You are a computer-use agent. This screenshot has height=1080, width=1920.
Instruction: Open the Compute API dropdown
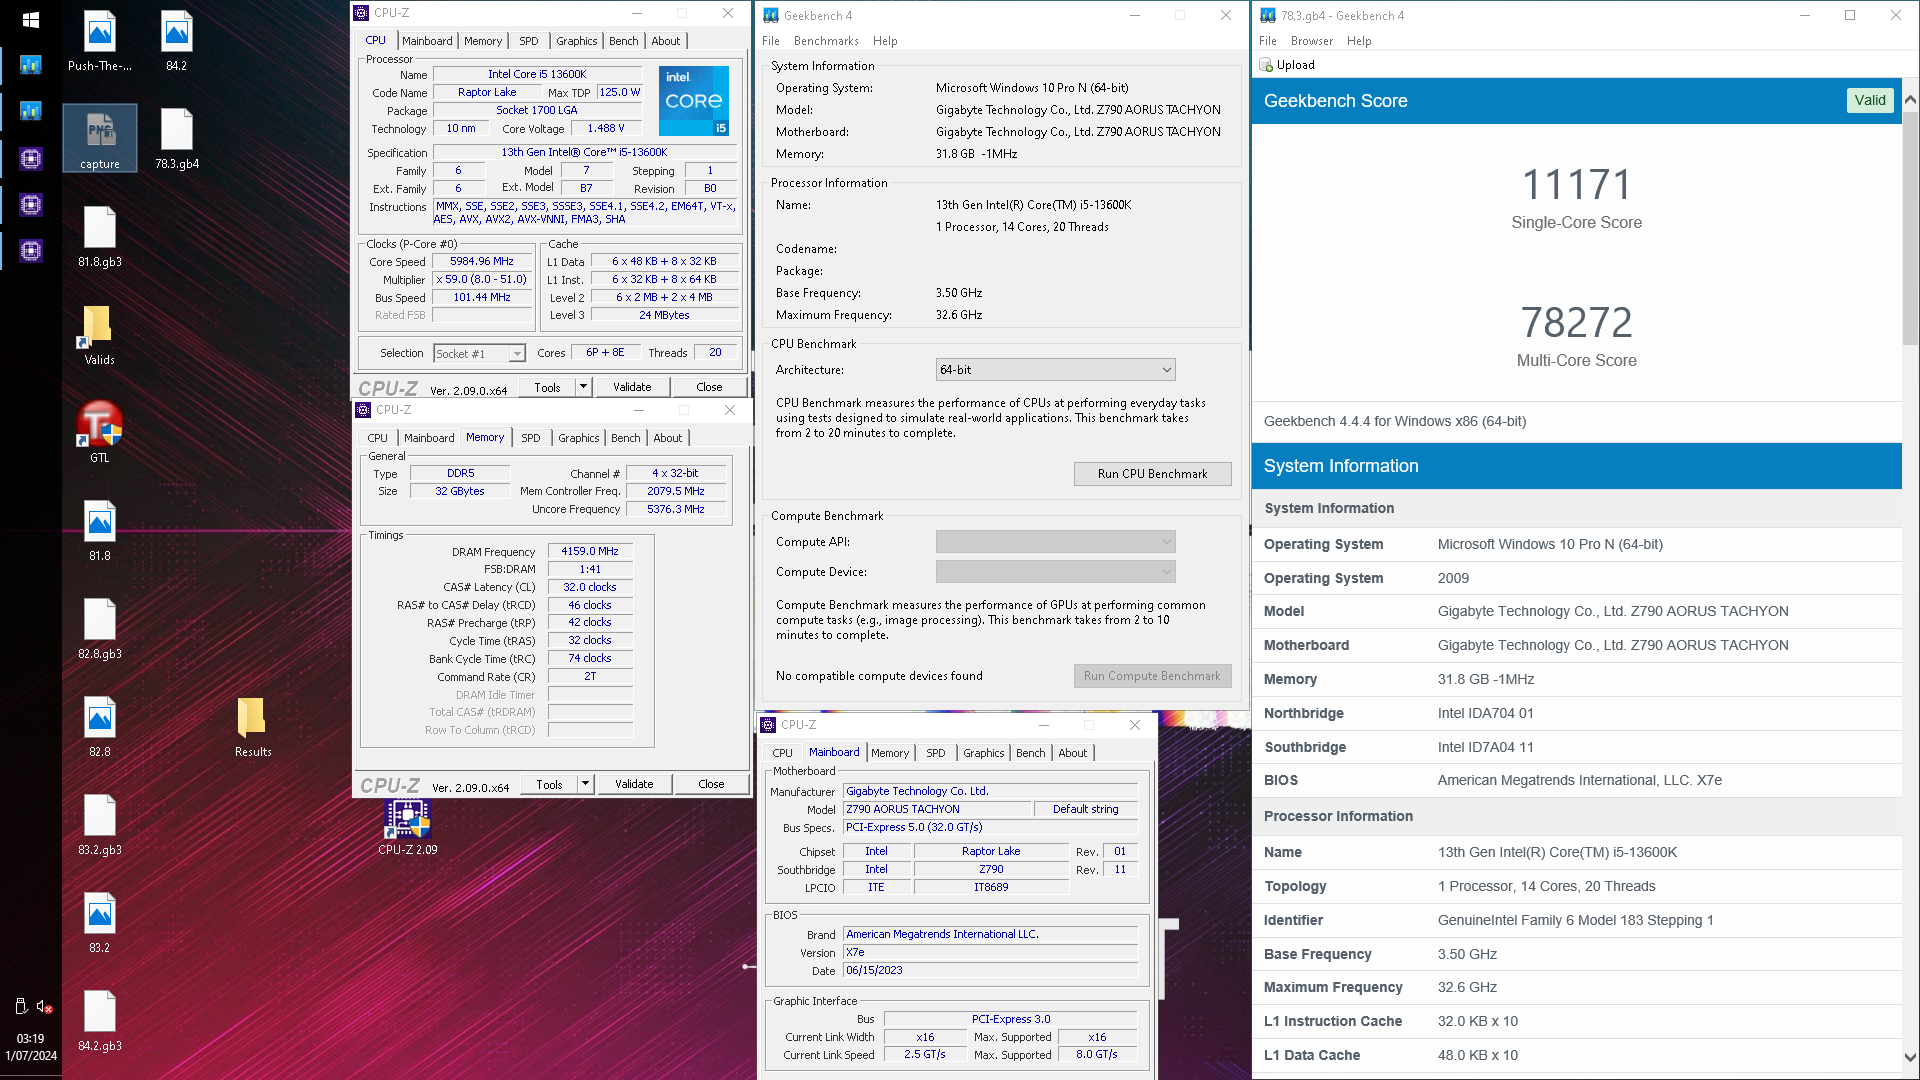click(1055, 542)
